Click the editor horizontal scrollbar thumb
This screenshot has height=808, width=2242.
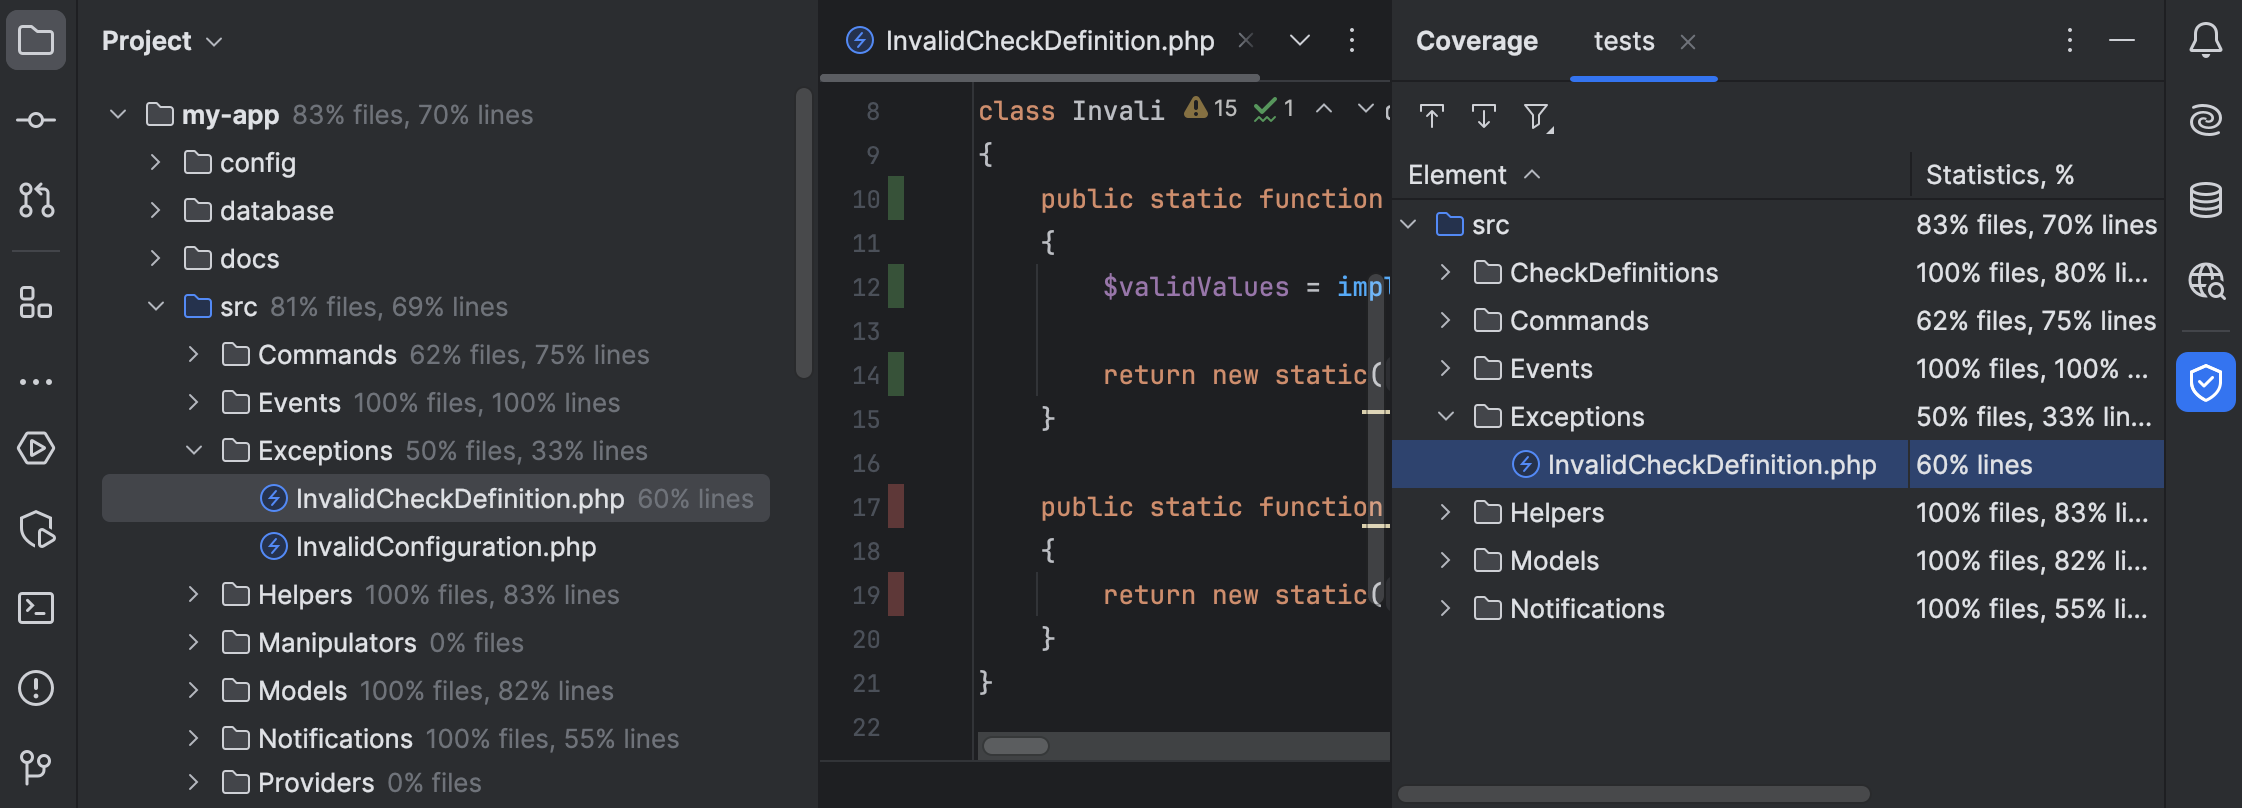(1015, 746)
